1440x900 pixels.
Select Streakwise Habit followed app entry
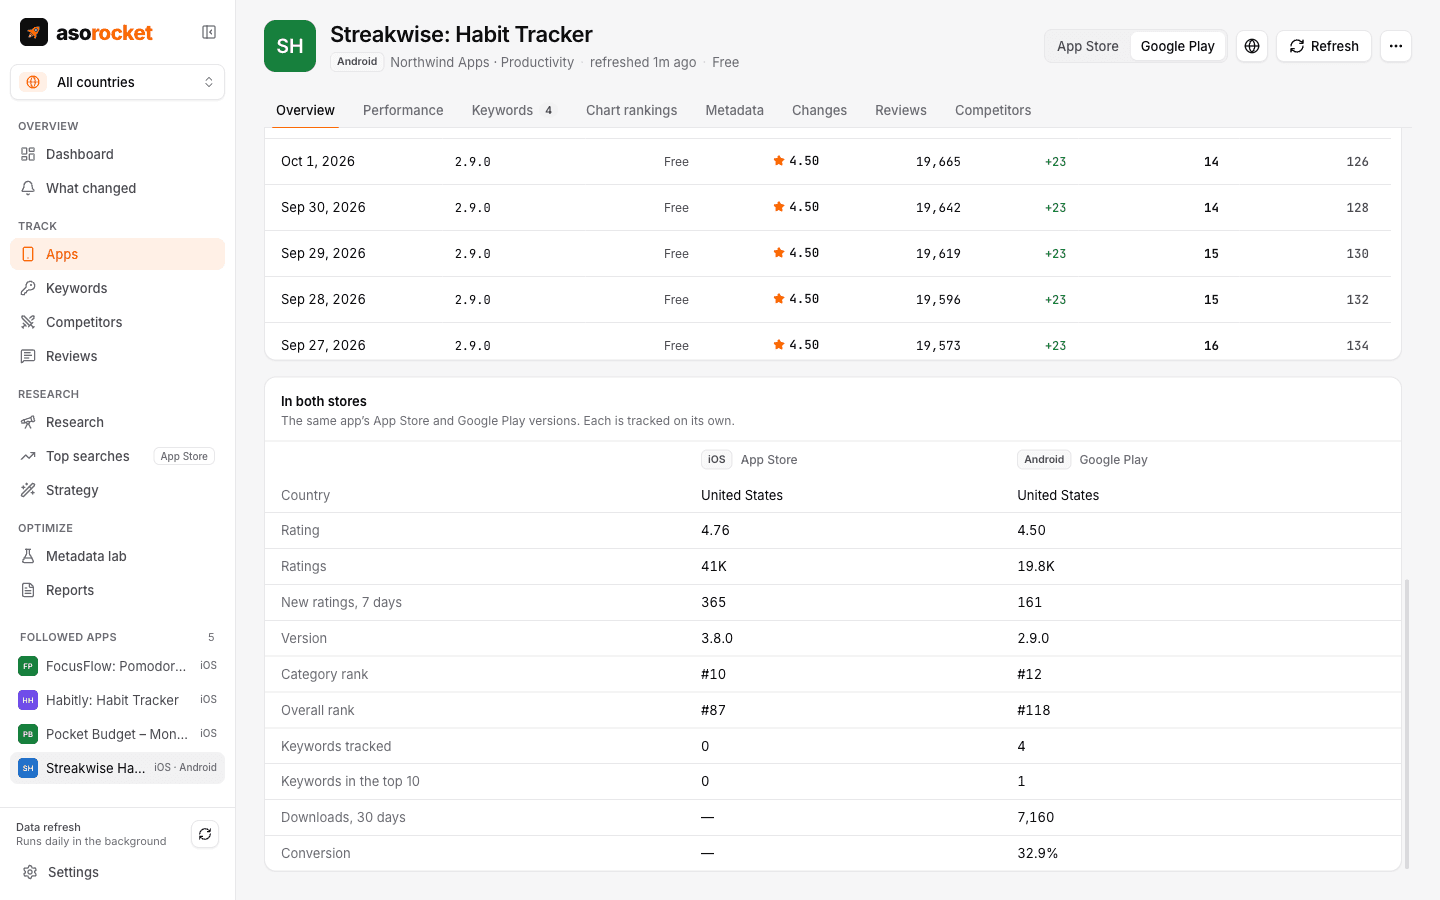(117, 768)
